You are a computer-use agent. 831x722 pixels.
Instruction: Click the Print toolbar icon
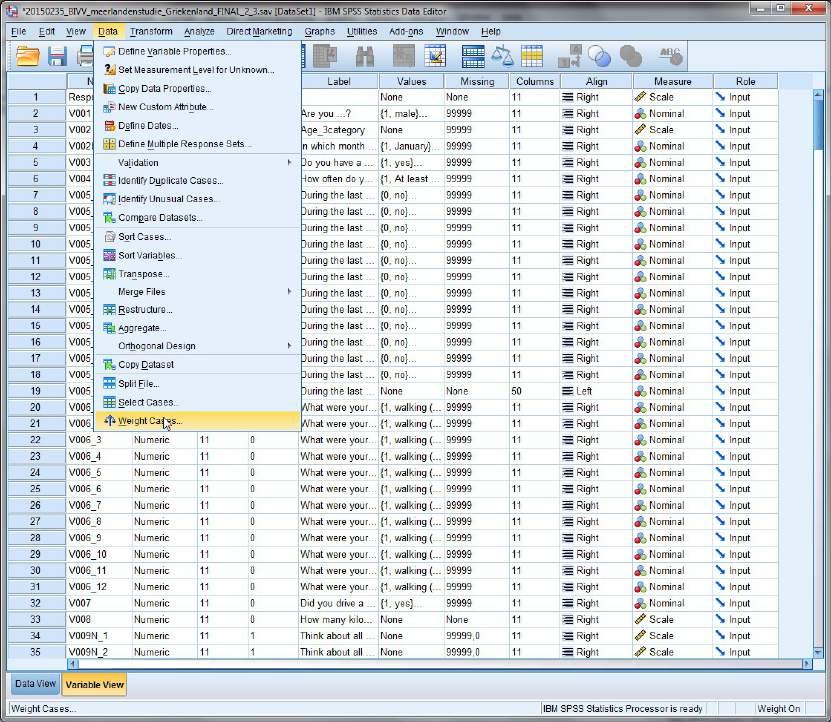click(85, 56)
